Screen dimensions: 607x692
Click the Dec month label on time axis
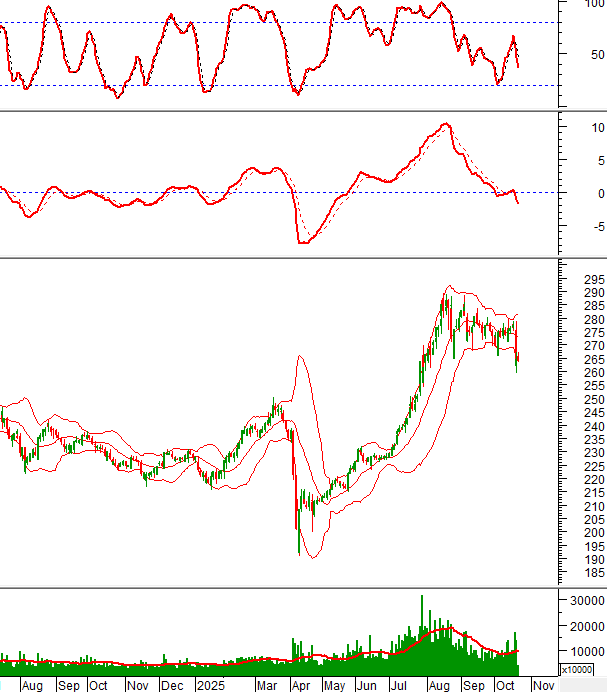tap(172, 685)
